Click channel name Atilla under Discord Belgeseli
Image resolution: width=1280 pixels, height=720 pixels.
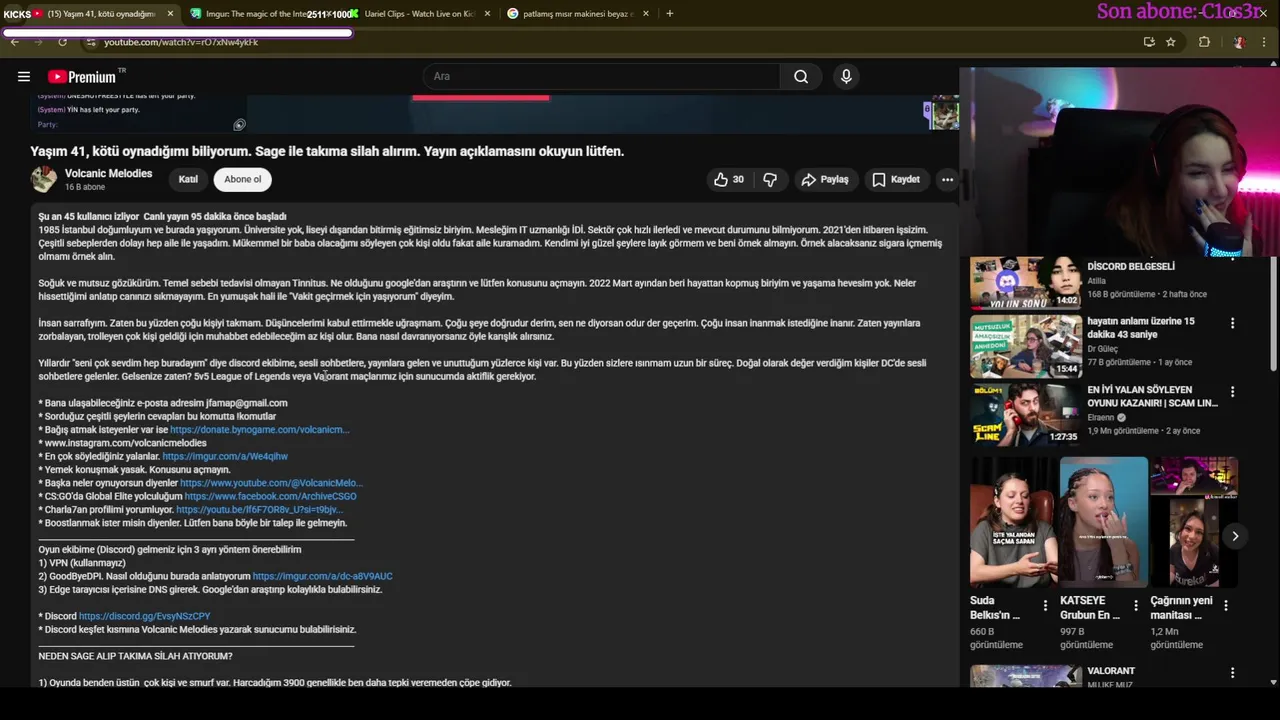click(1097, 281)
